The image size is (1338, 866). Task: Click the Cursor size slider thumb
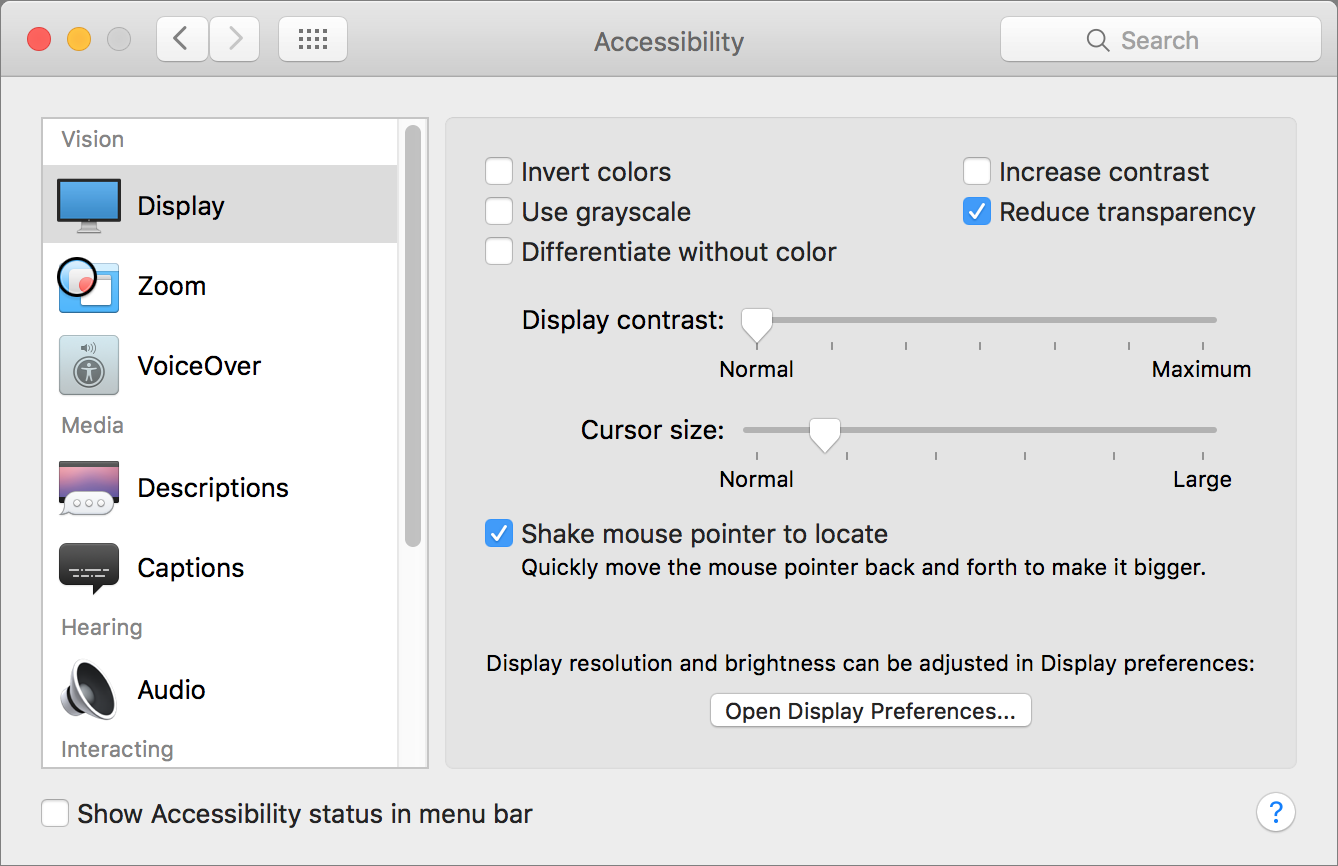click(825, 433)
